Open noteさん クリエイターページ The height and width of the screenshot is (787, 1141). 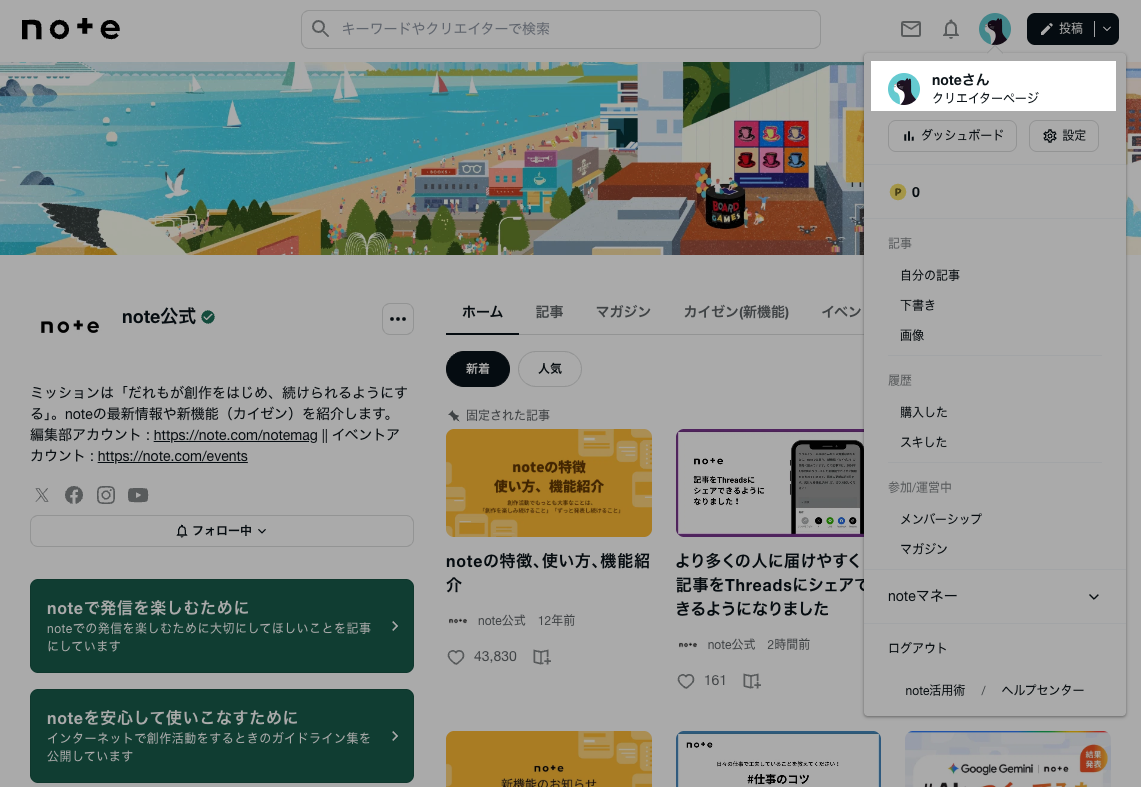(x=993, y=87)
